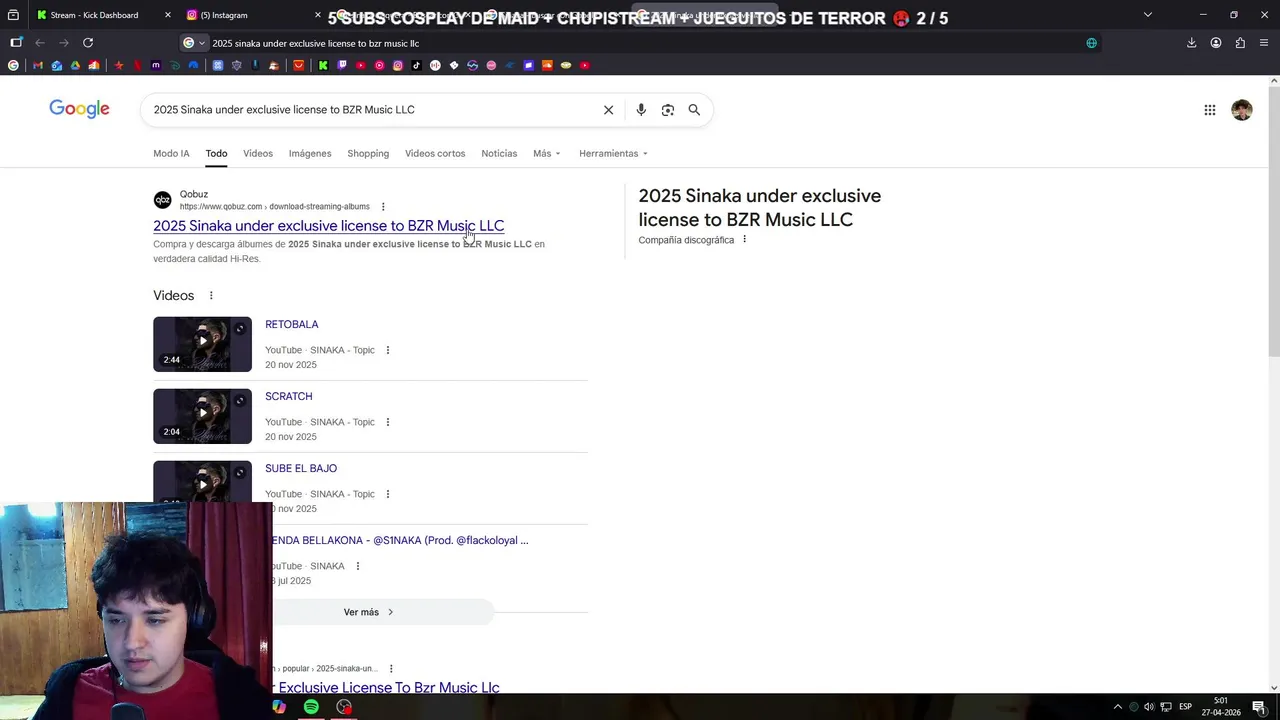Open options for the RETOBALA video result
The height and width of the screenshot is (720, 1280).
tap(388, 350)
